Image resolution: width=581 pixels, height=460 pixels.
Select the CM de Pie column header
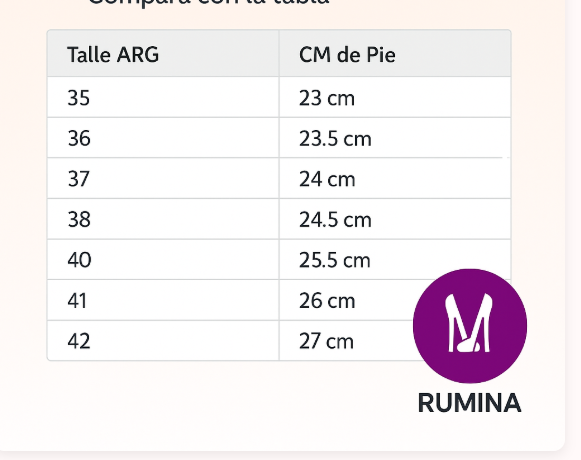(395, 53)
